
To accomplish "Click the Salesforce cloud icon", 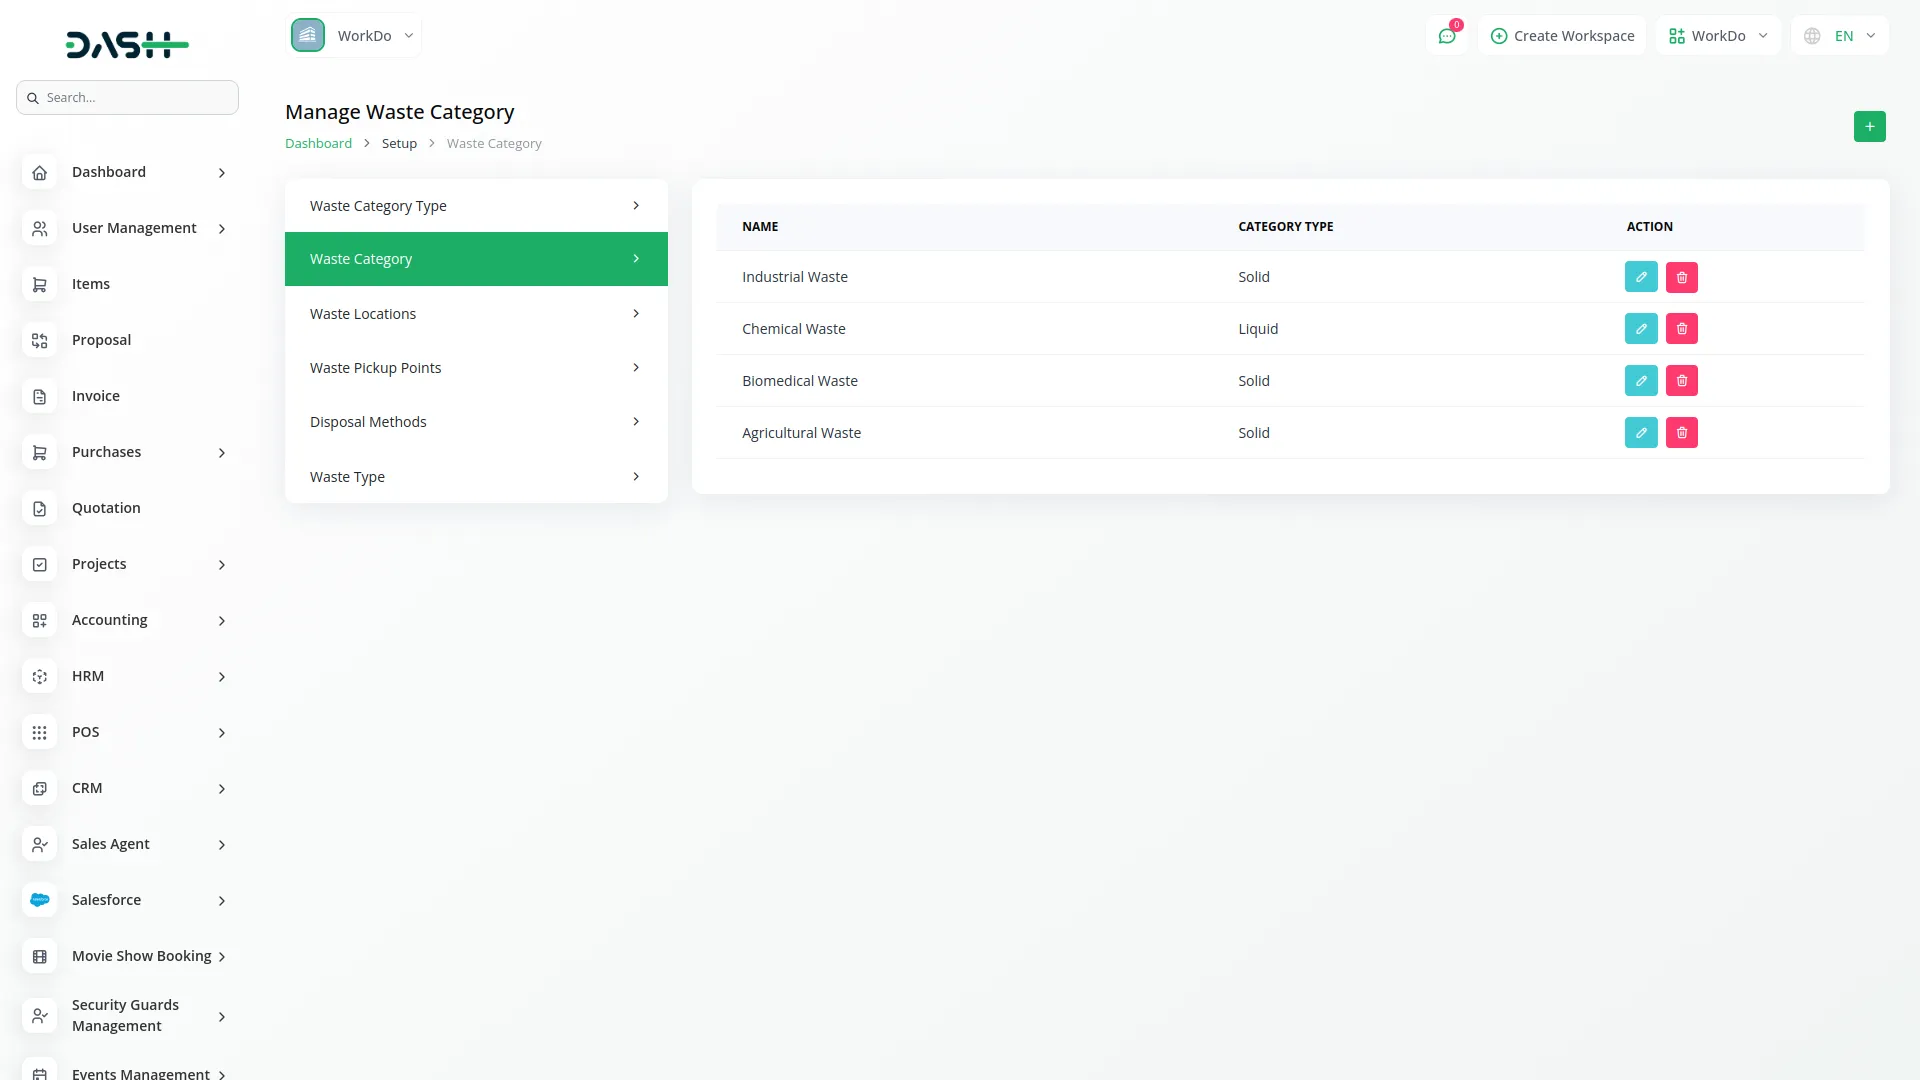I will pos(40,900).
